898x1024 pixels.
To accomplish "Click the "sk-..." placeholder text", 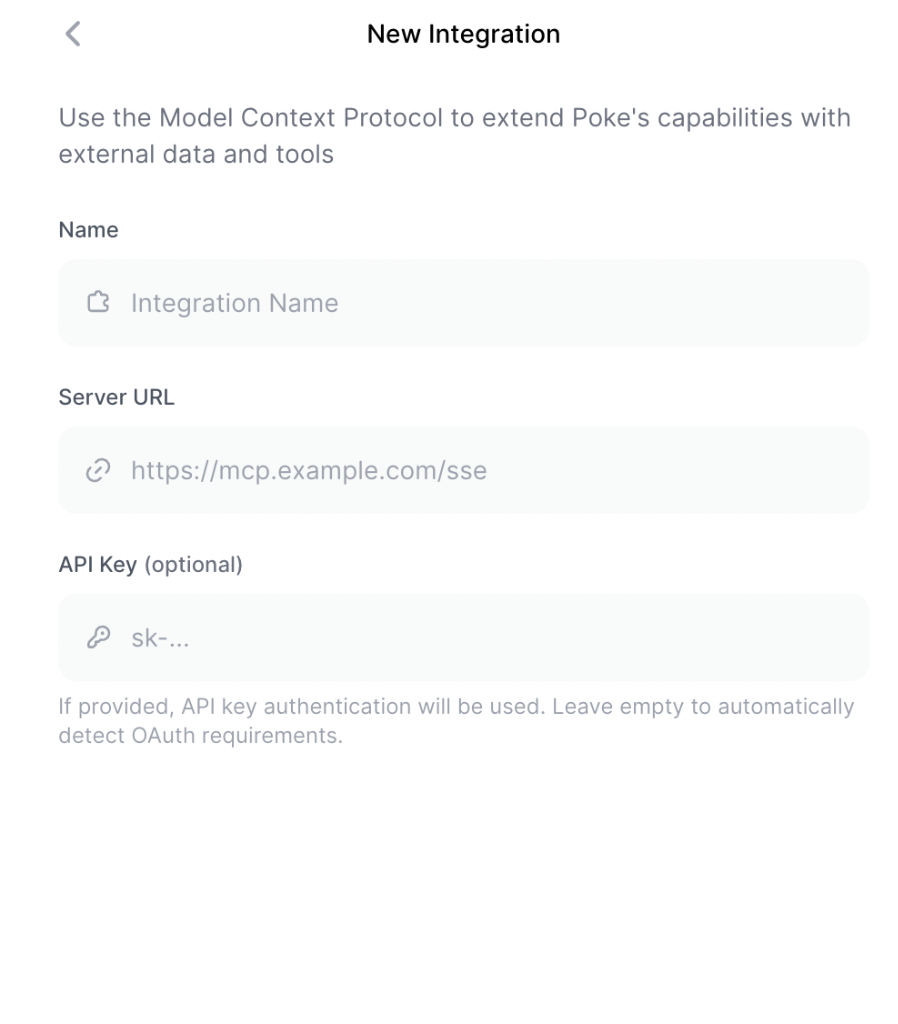I will pos(160,638).
